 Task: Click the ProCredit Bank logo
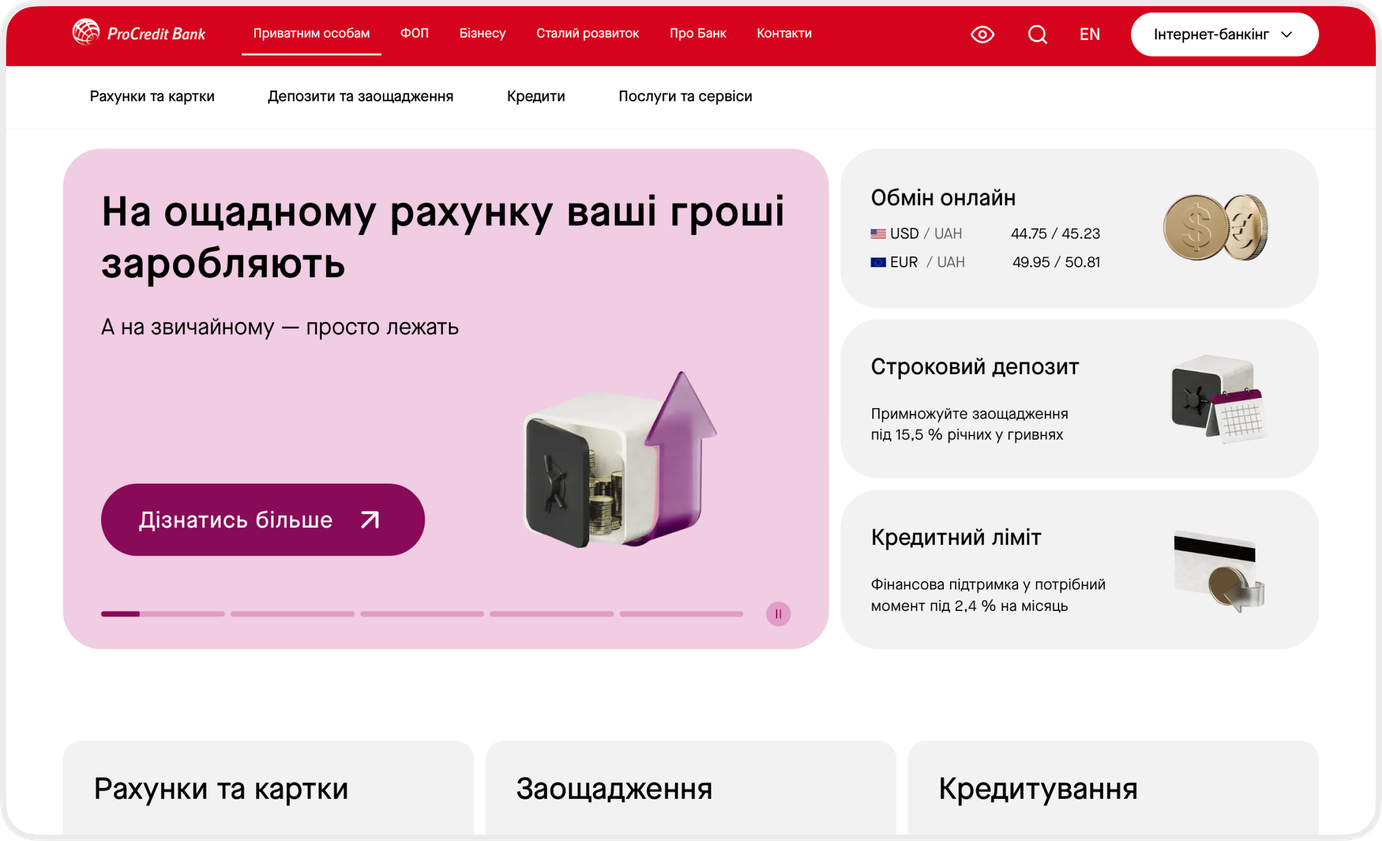tap(139, 33)
